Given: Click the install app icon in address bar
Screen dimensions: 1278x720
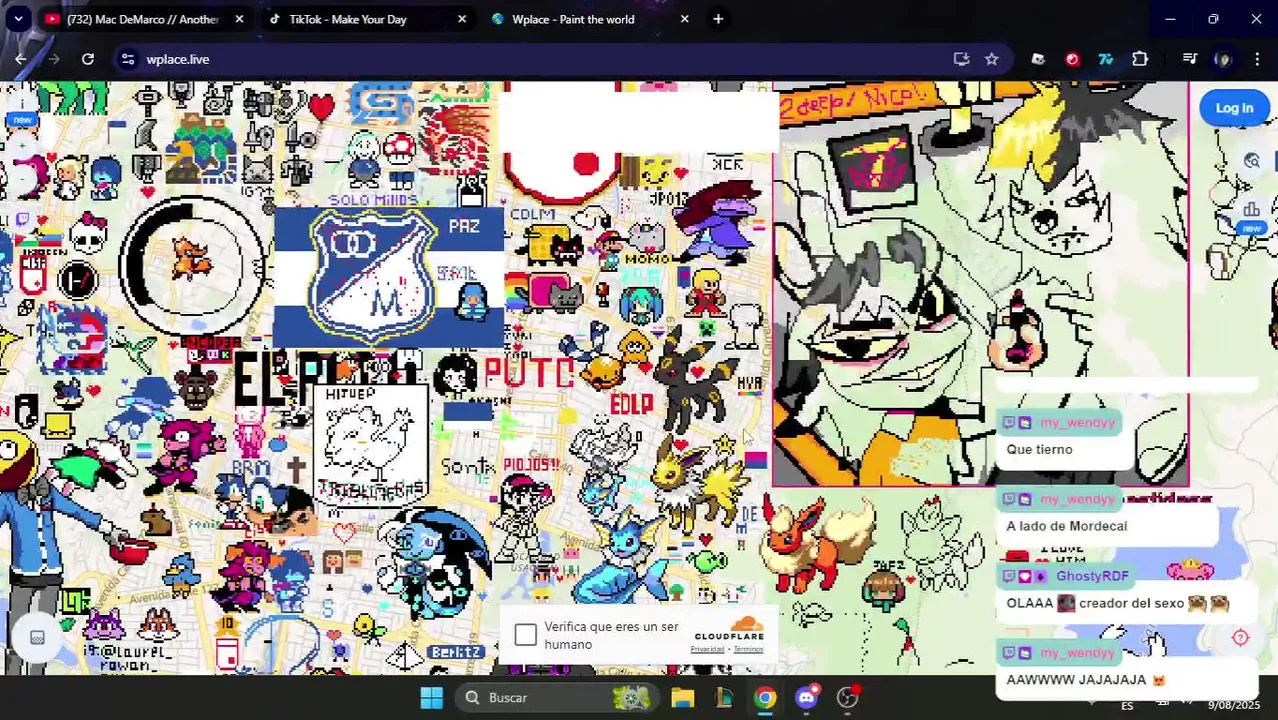Looking at the screenshot, I should (961, 59).
